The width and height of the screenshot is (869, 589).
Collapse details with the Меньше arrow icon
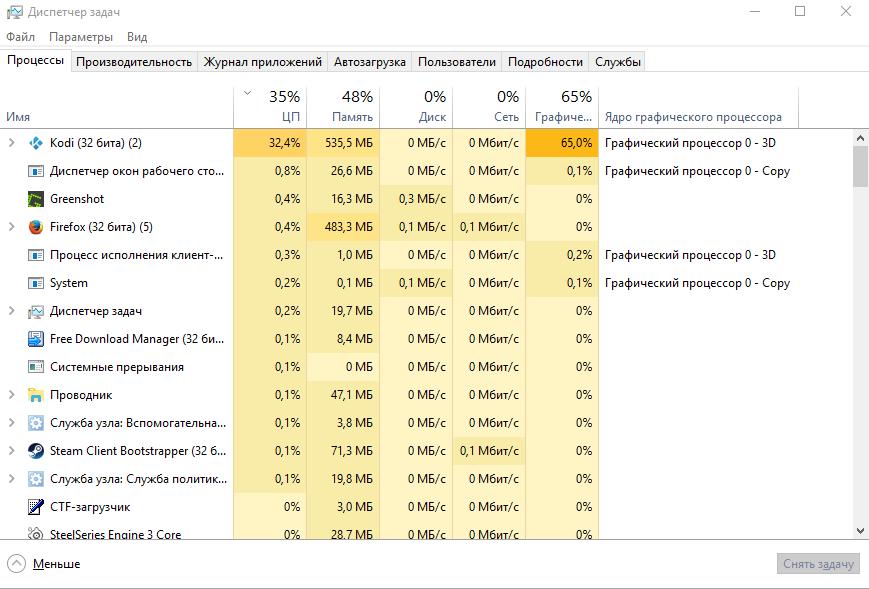coord(17,564)
